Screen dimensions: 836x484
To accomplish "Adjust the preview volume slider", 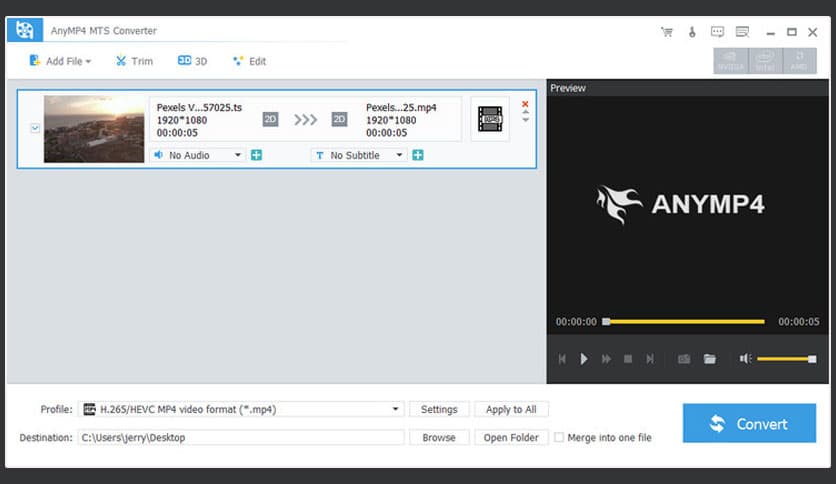I will click(786, 359).
